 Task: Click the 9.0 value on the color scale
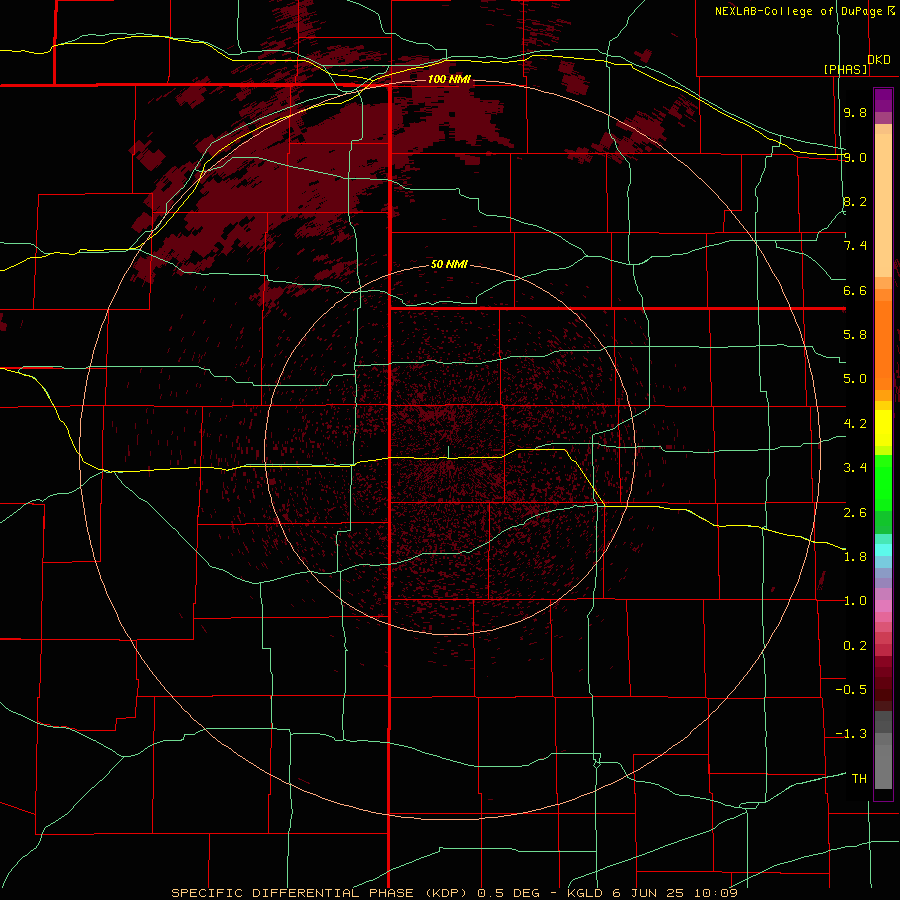[x=855, y=157]
